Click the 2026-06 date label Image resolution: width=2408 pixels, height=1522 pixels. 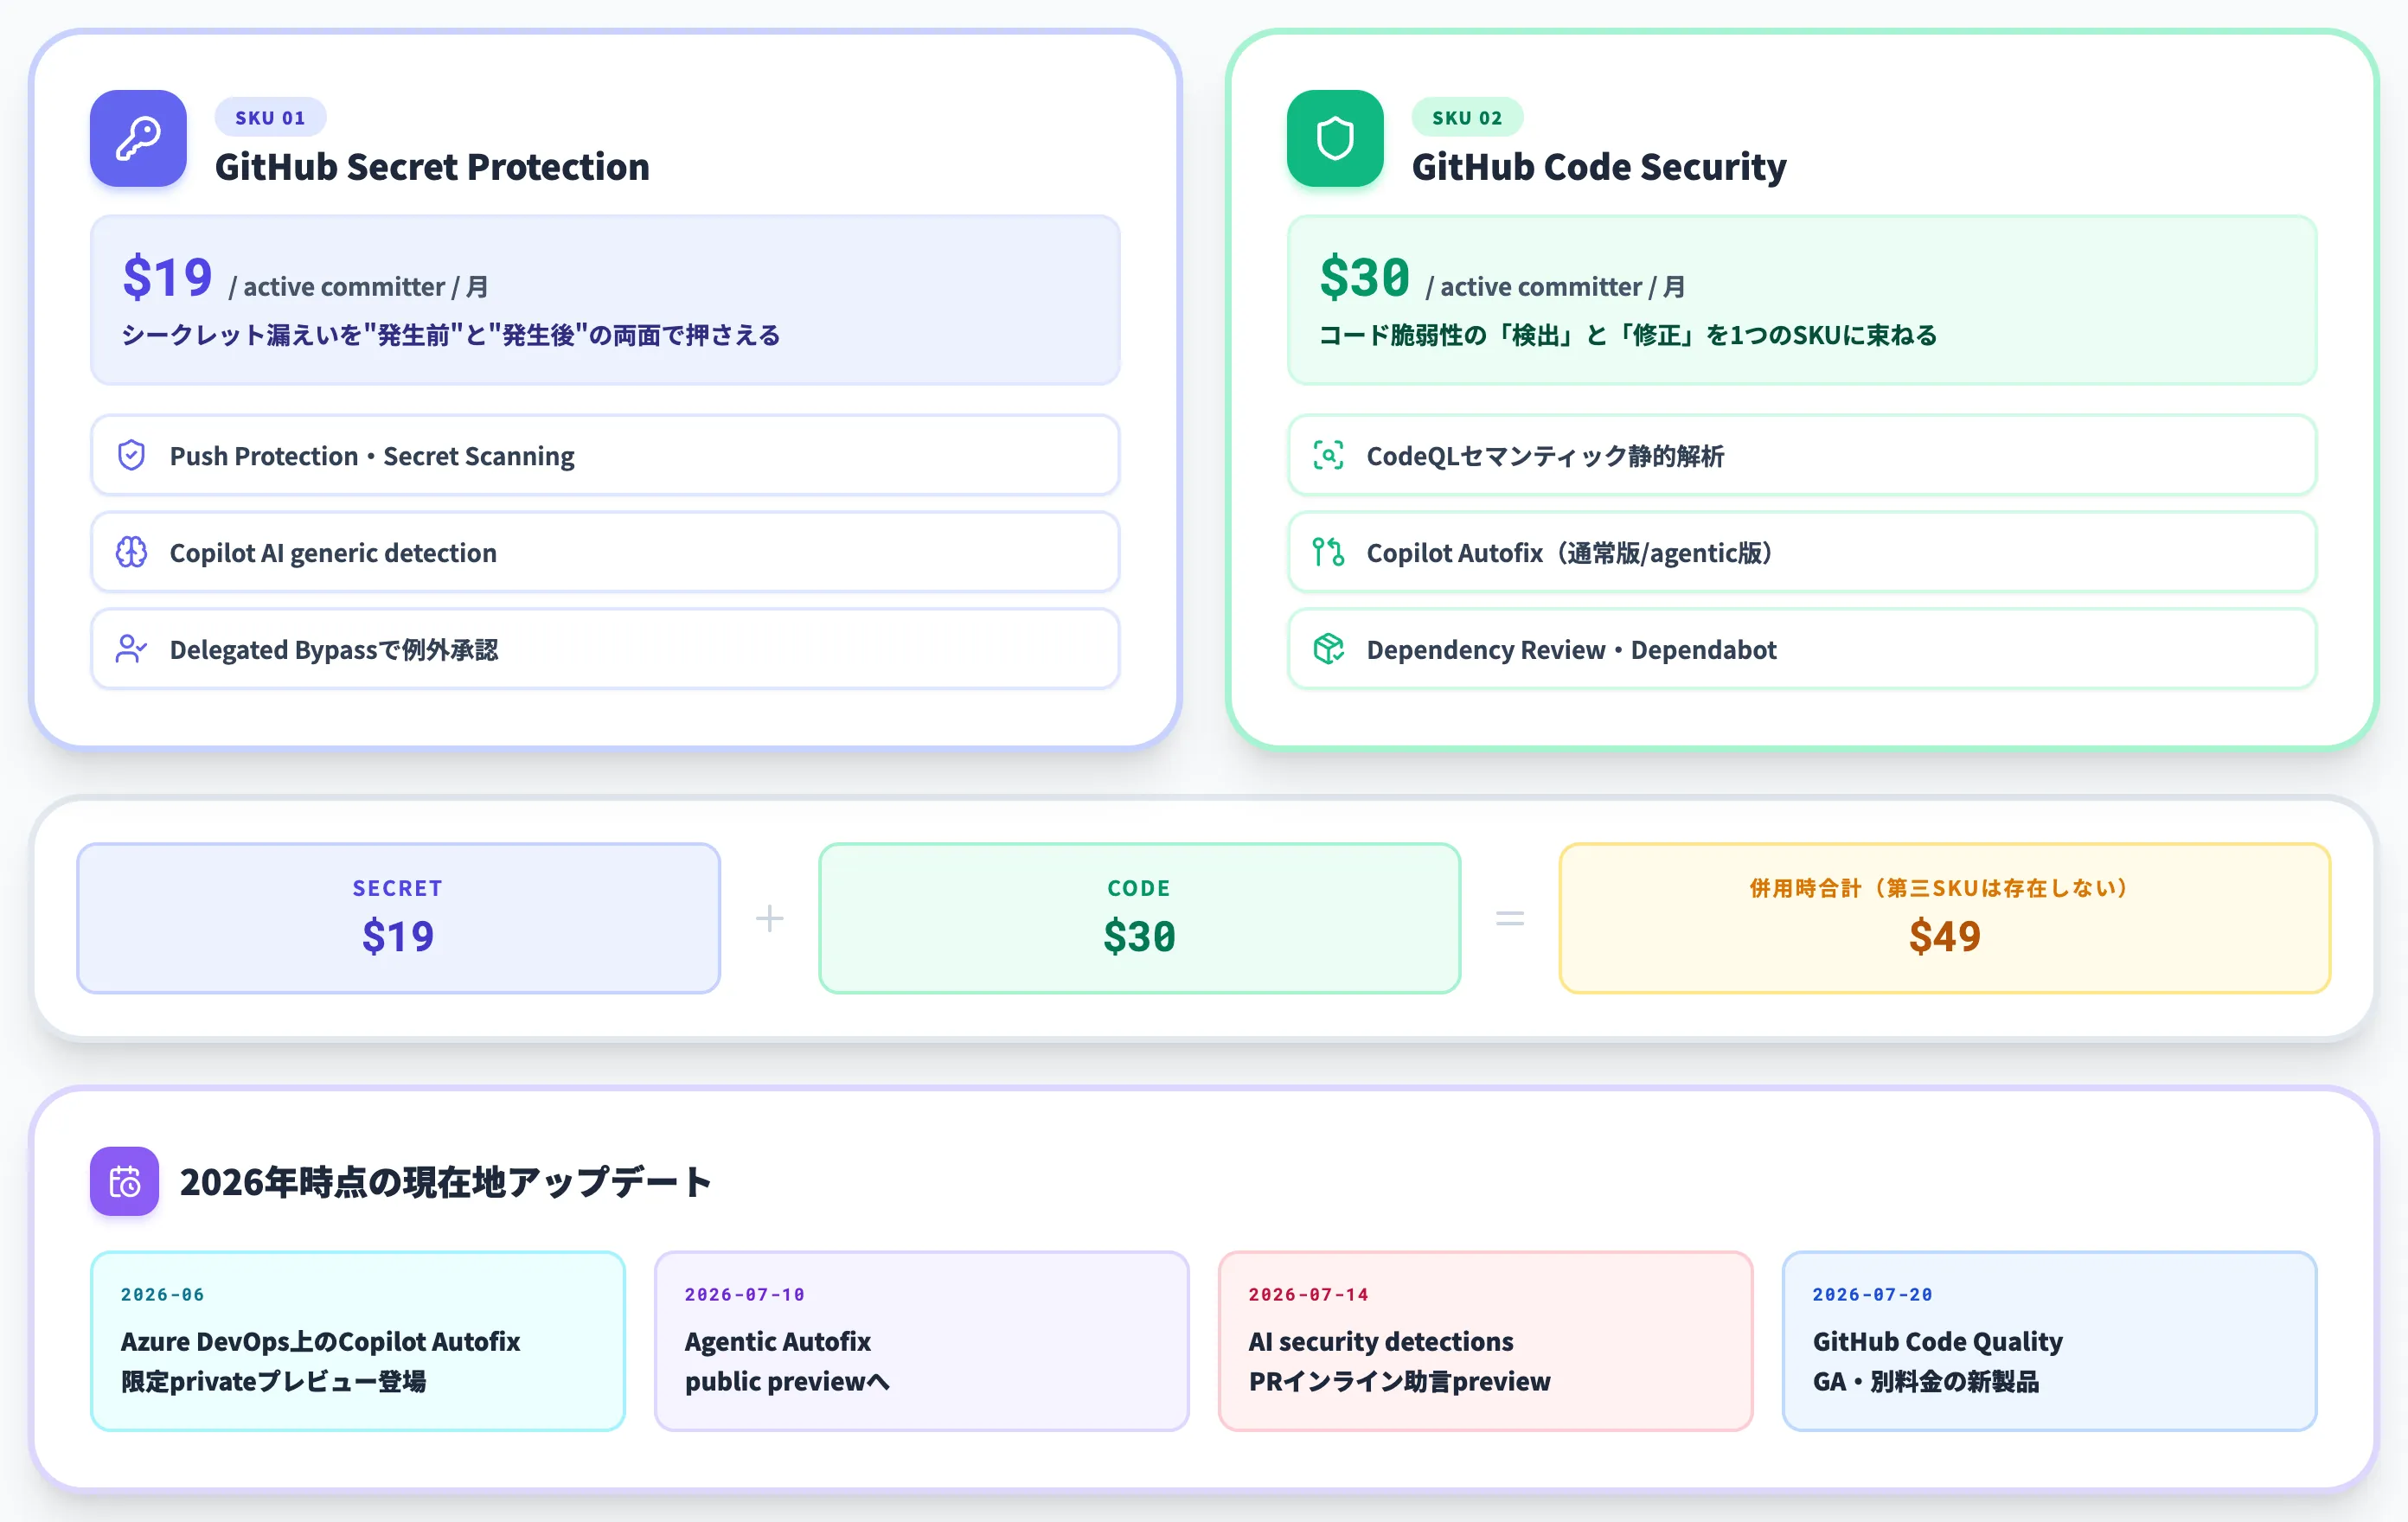point(162,1295)
